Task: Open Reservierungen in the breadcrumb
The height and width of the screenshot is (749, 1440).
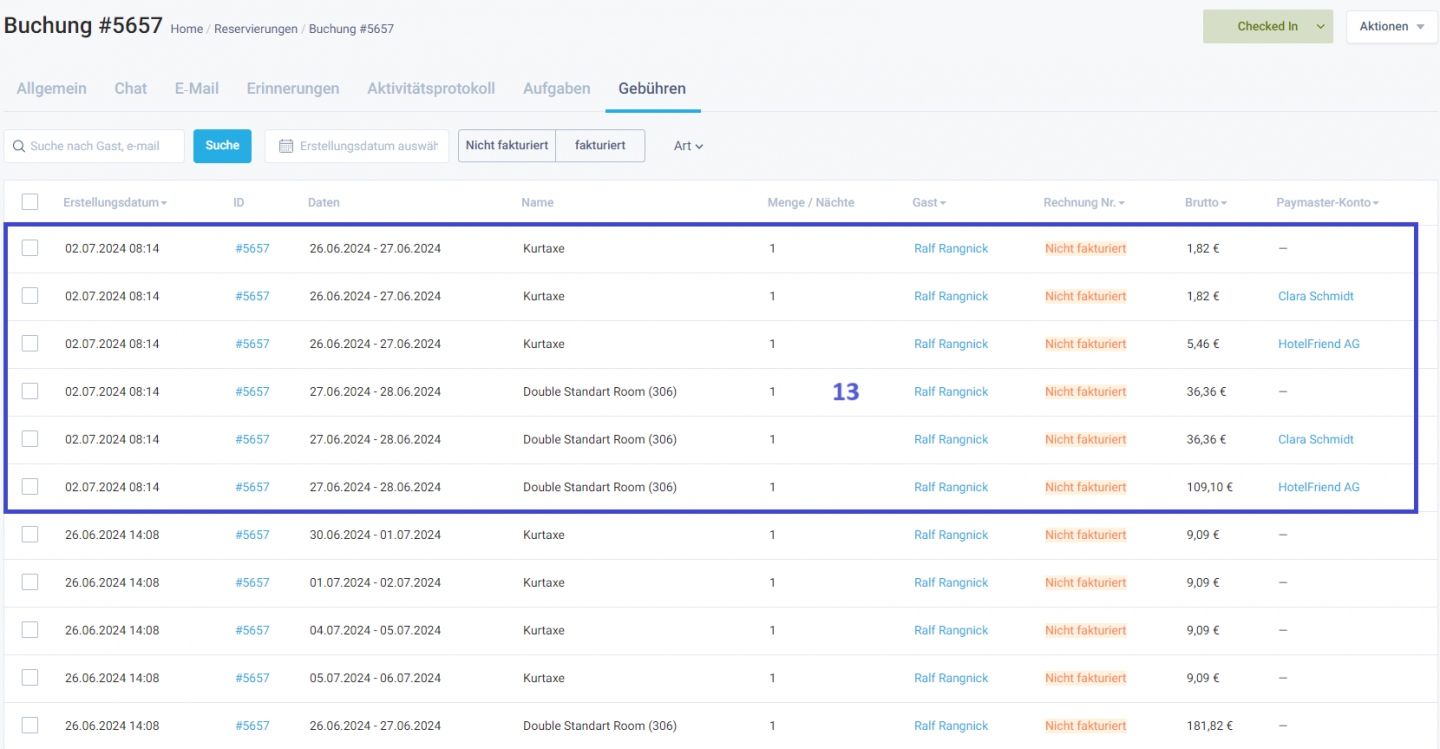Action: (256, 29)
